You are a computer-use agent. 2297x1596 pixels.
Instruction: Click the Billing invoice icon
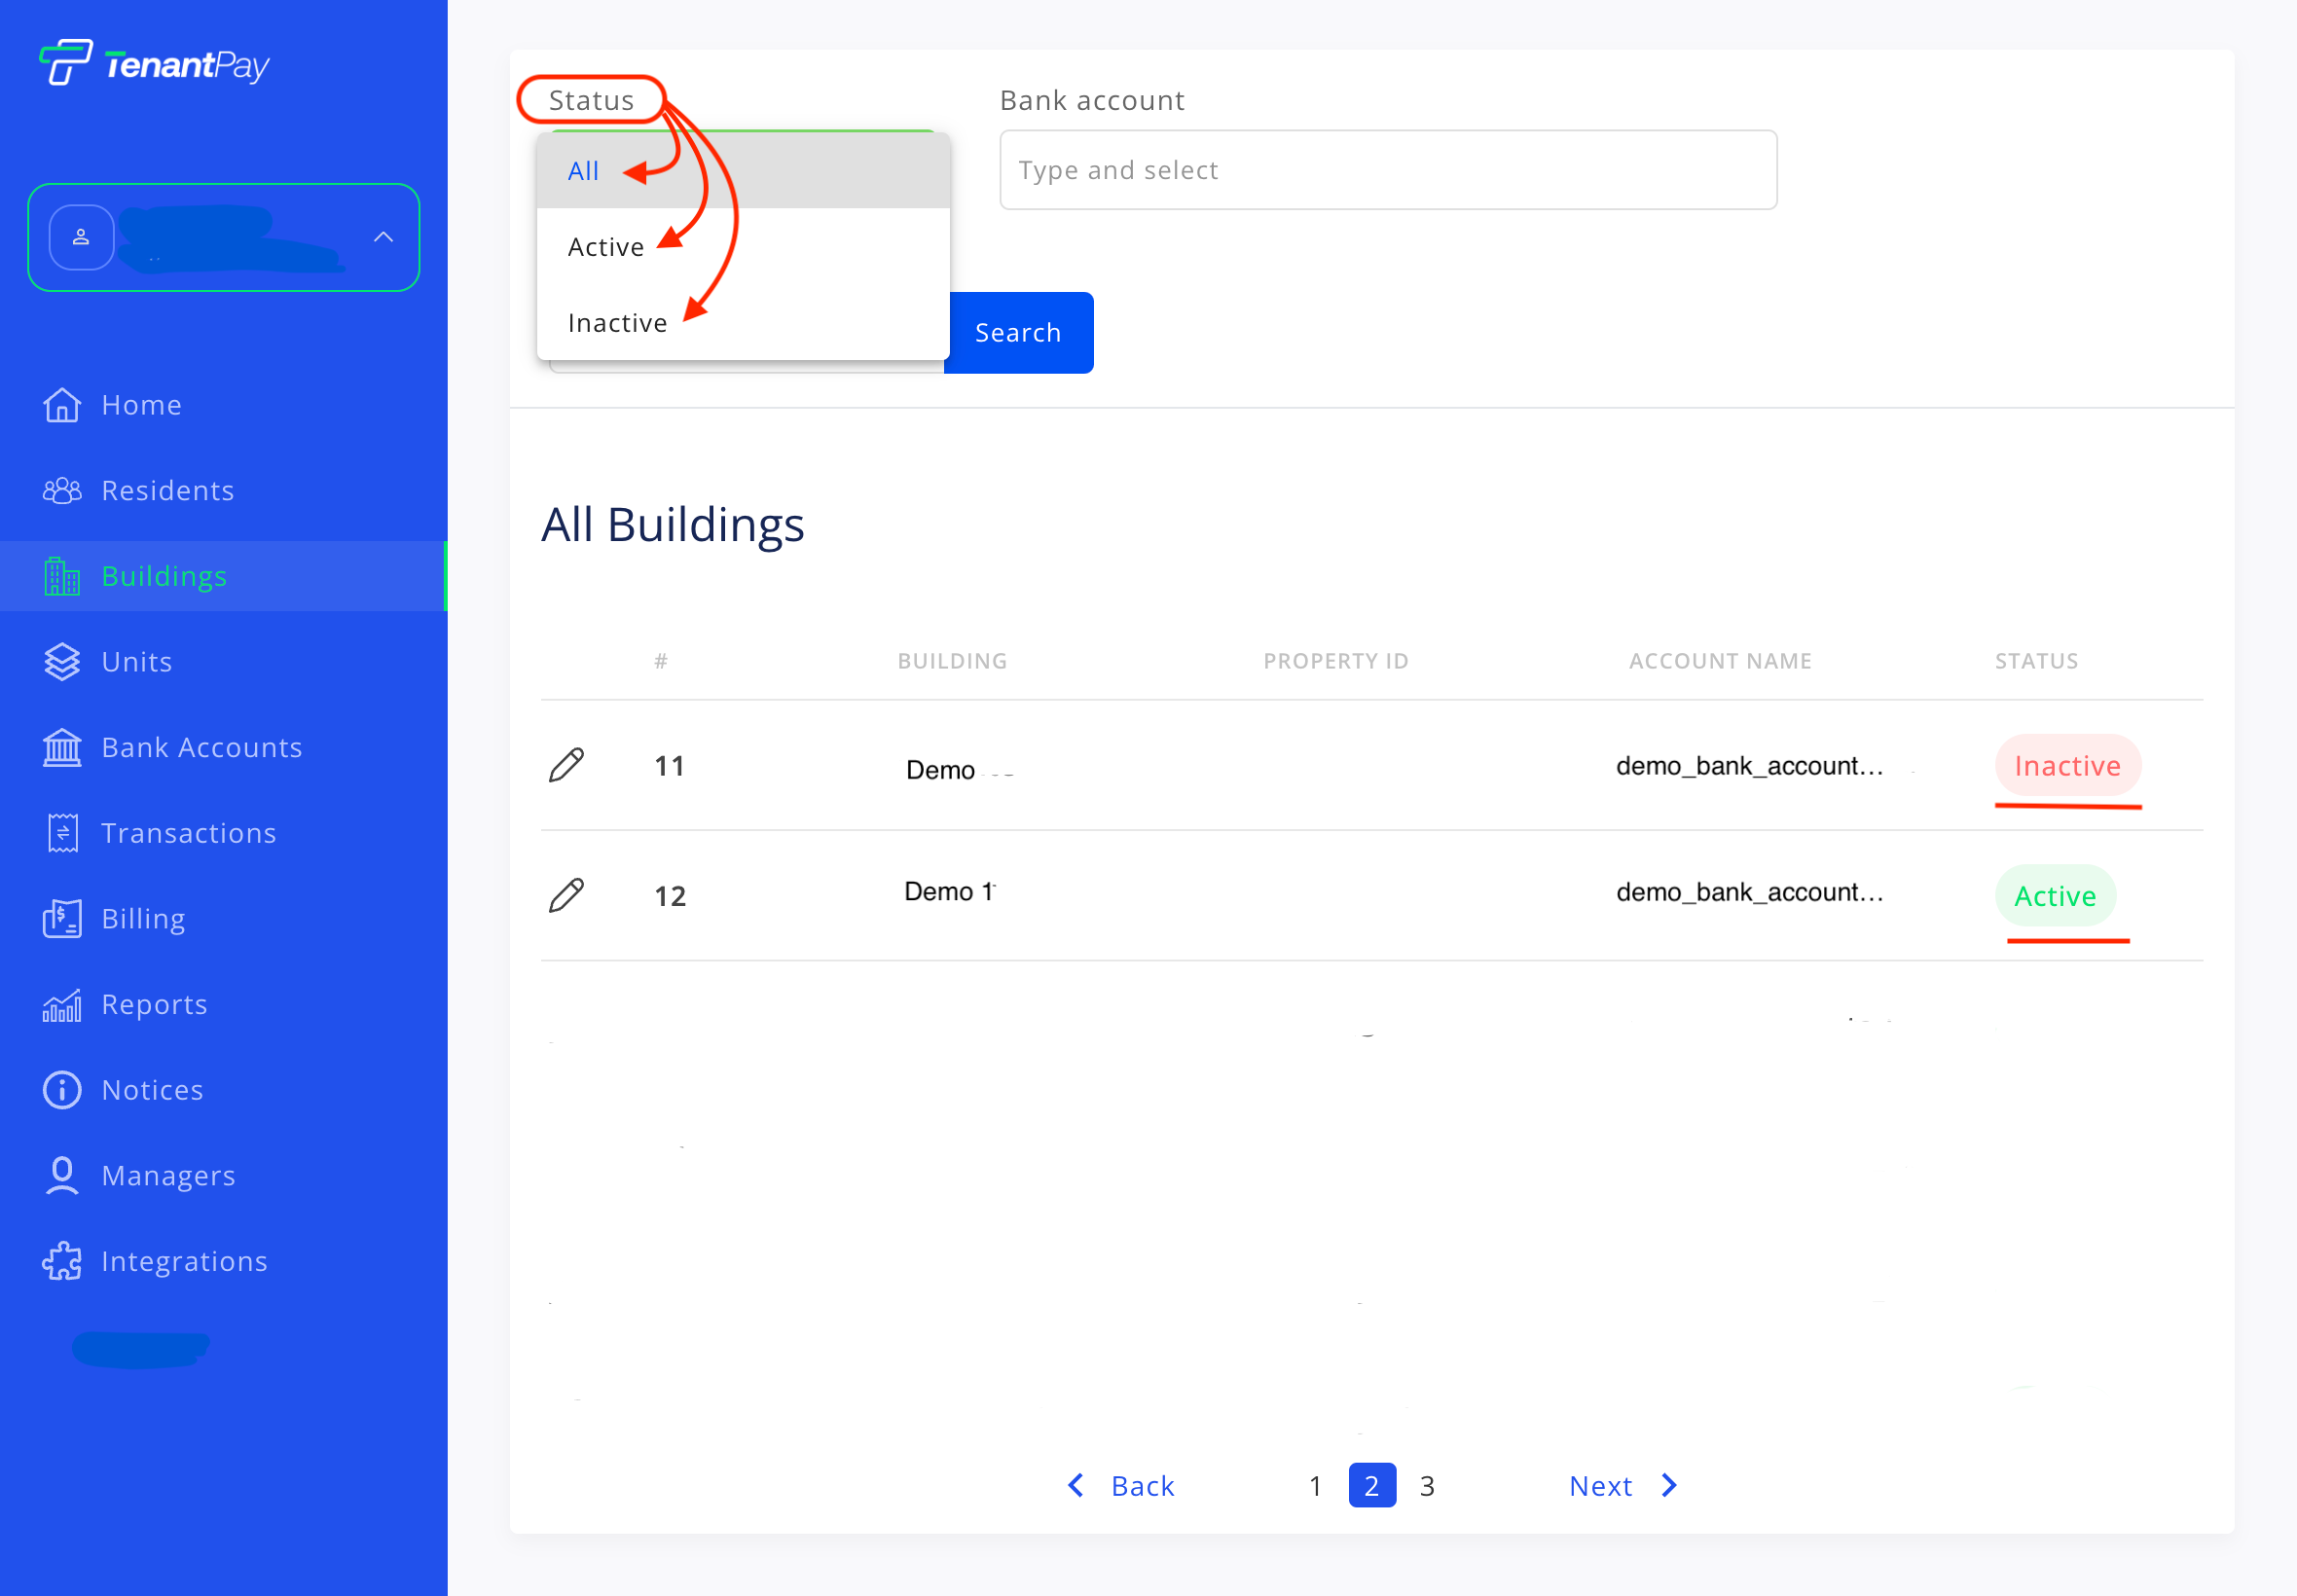tap(62, 919)
